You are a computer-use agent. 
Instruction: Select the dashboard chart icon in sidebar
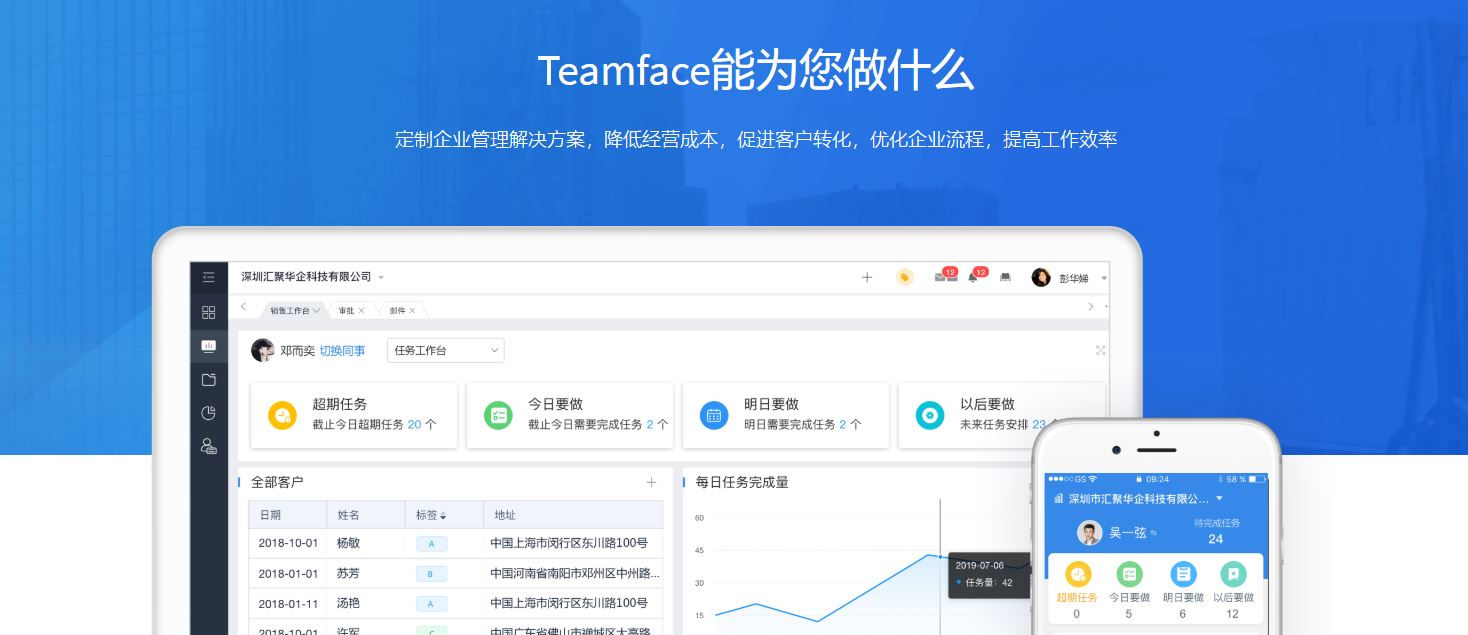coord(208,346)
